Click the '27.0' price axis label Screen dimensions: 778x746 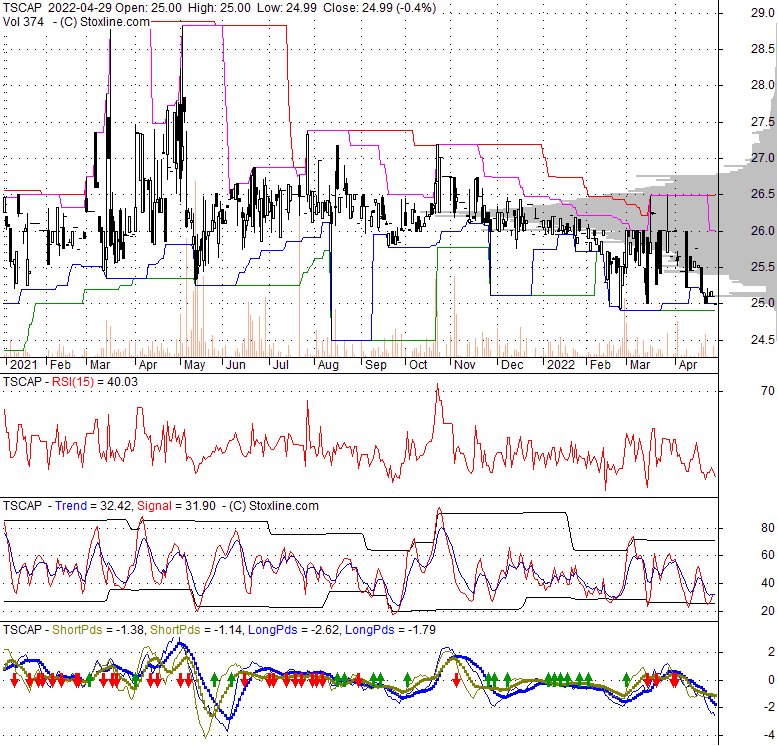[x=763, y=158]
